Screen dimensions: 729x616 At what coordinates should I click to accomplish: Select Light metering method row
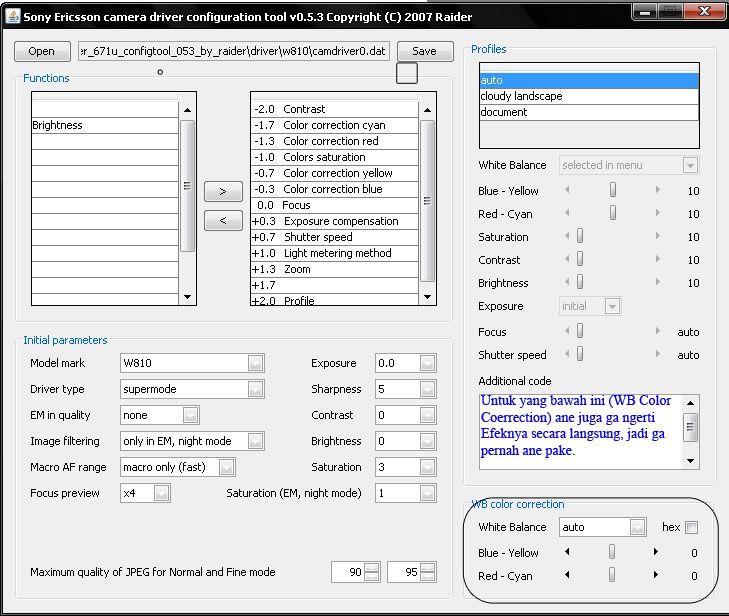(334, 253)
